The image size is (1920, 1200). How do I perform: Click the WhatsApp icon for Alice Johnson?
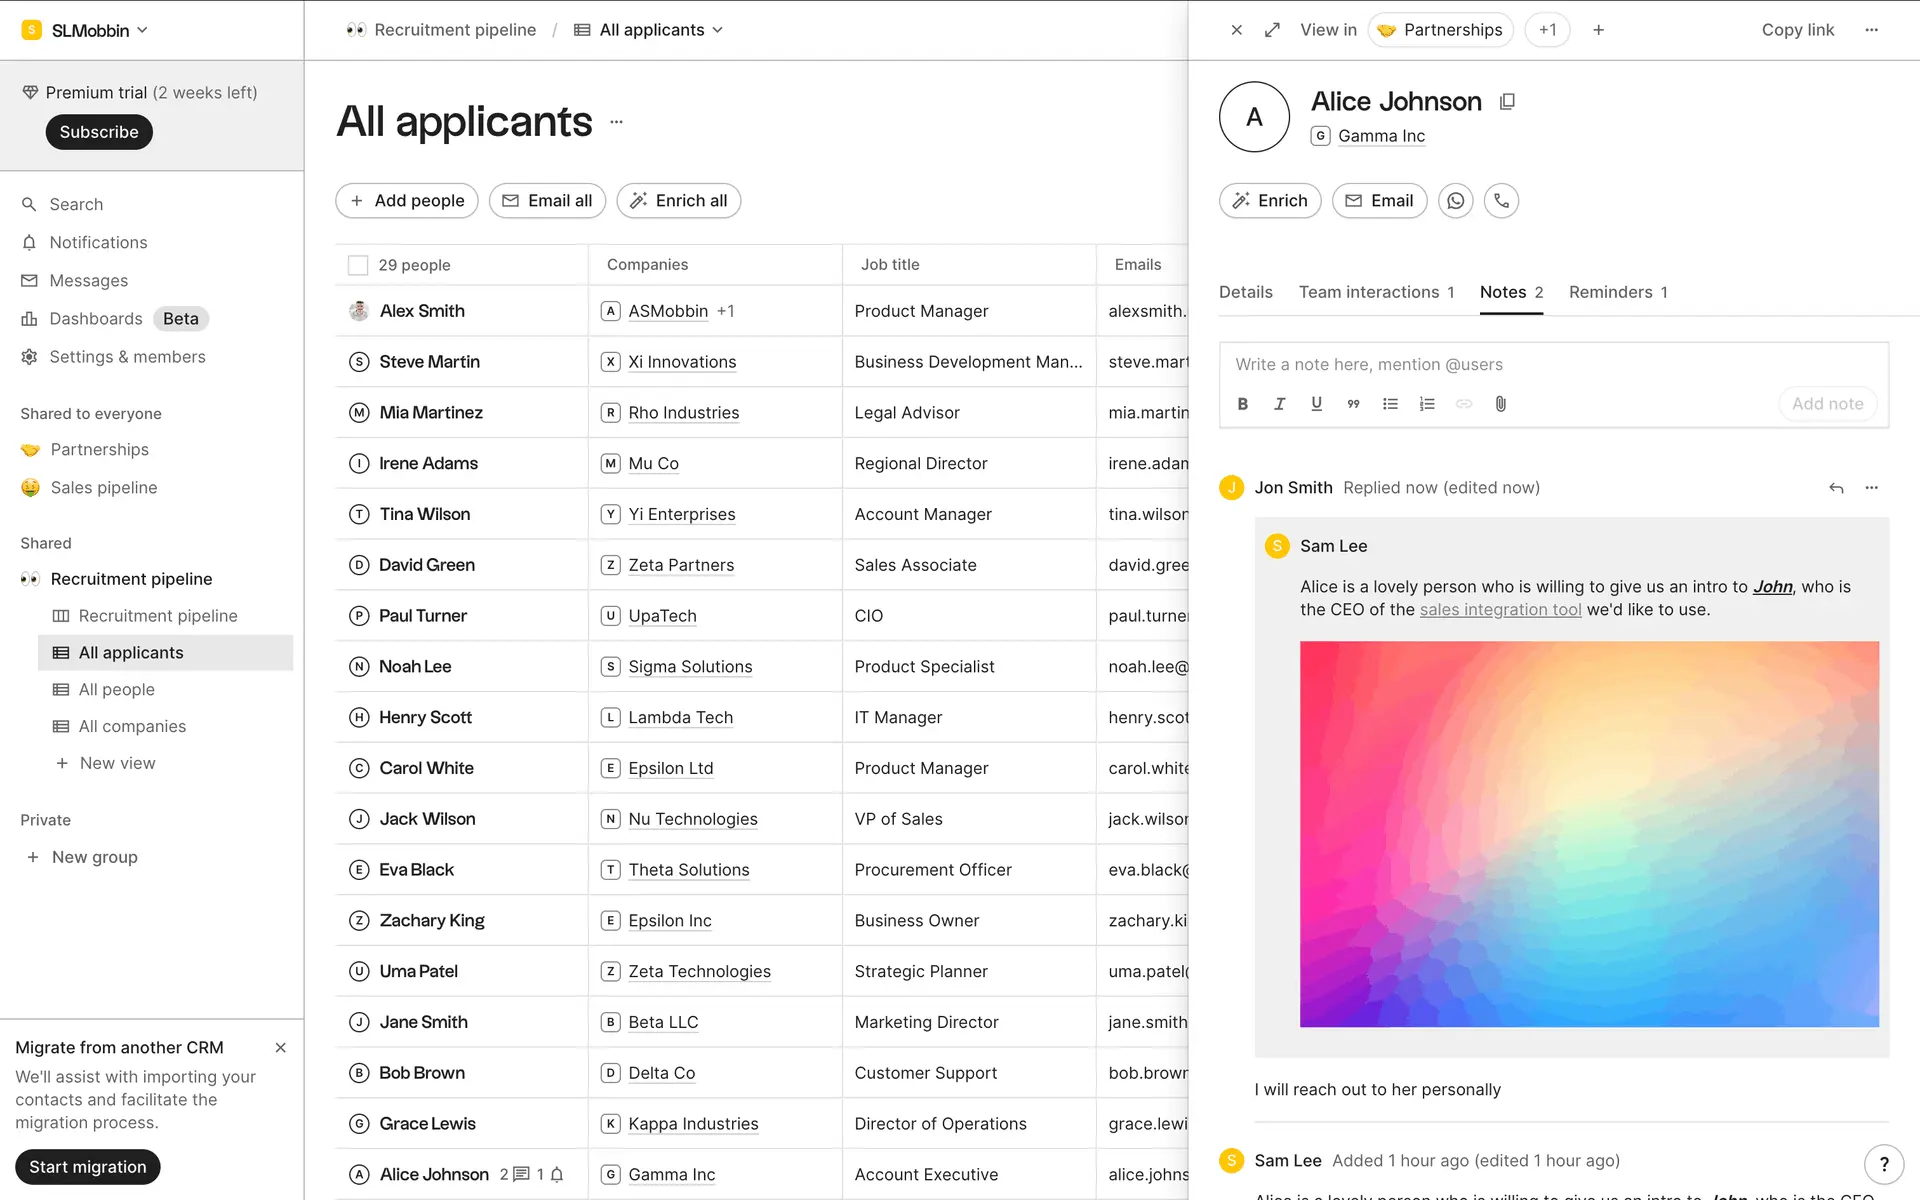pyautogui.click(x=1455, y=201)
